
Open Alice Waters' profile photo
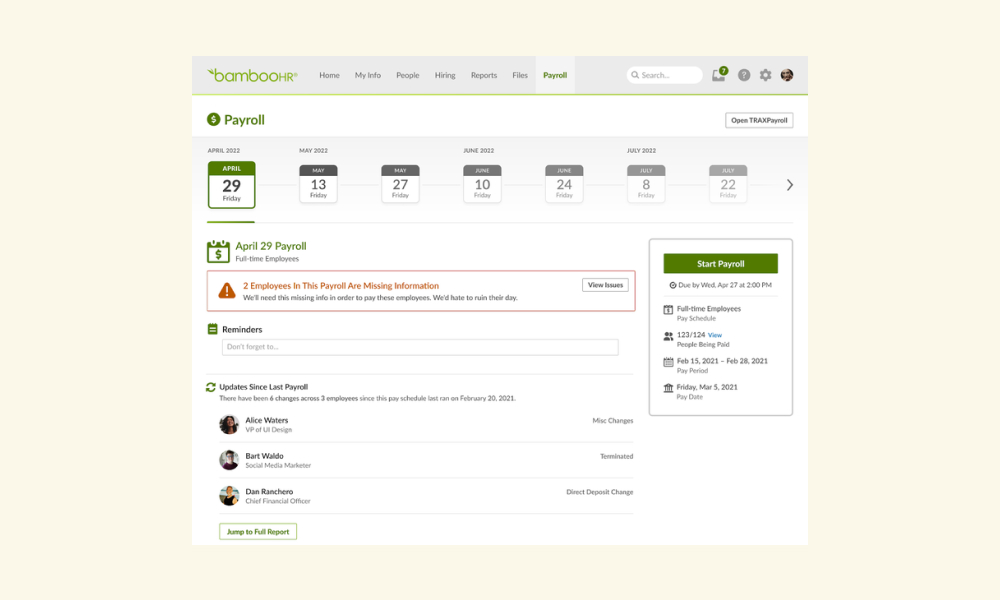[229, 424]
